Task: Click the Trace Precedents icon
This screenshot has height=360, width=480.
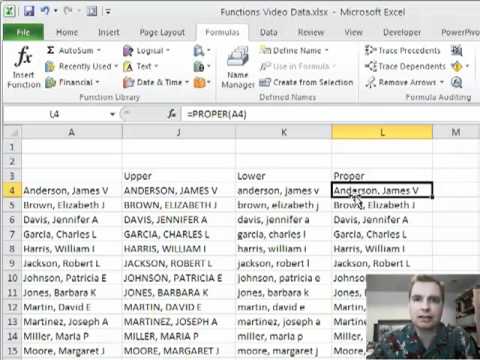Action: pos(370,51)
